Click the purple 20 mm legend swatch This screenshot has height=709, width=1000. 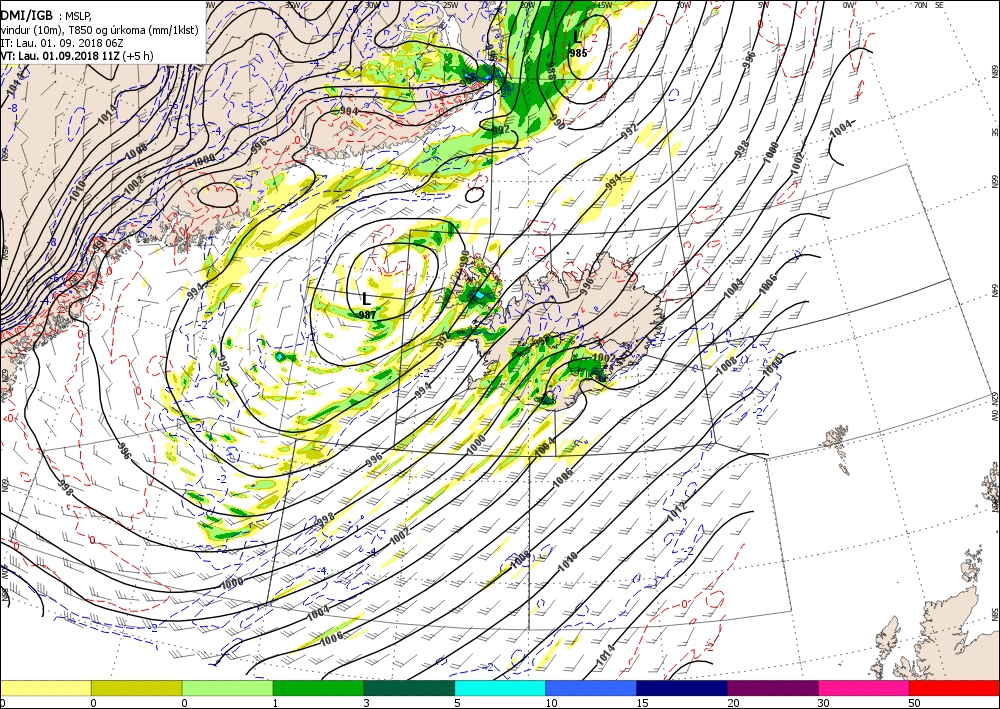point(773,688)
